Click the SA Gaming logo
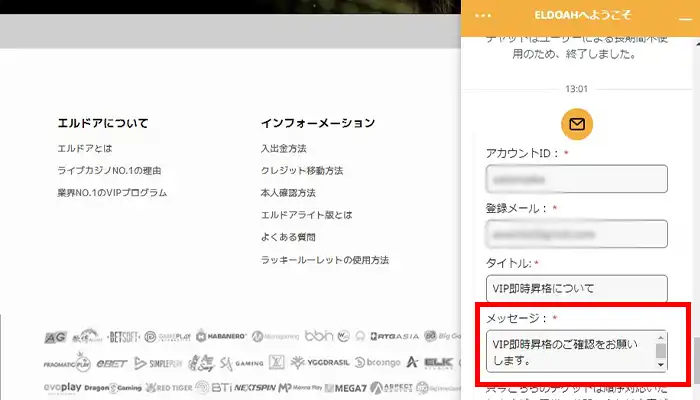 coord(241,363)
